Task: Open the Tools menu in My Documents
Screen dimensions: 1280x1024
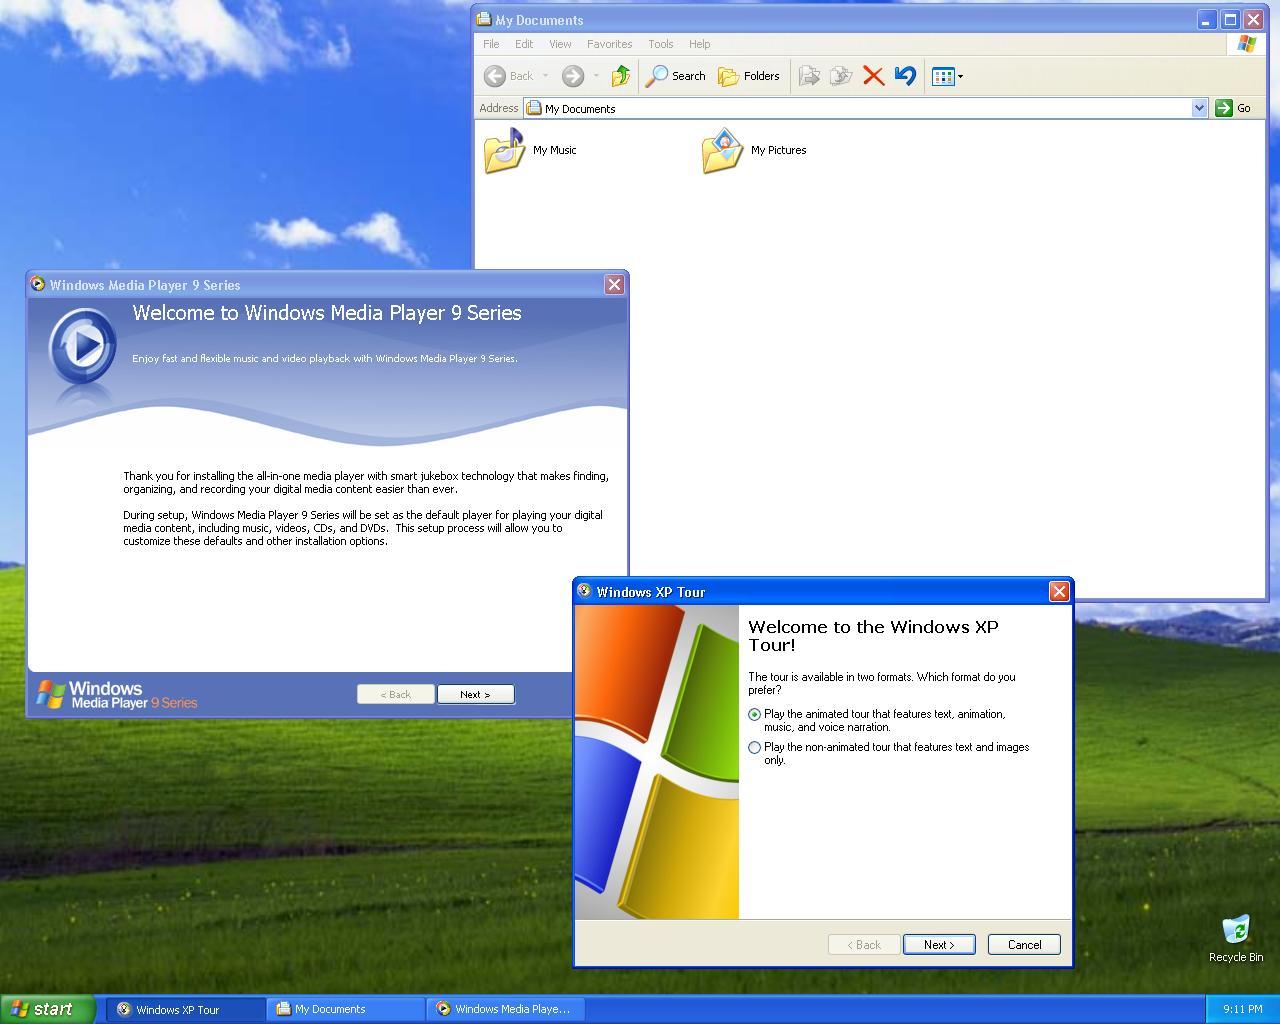Action: click(x=660, y=44)
